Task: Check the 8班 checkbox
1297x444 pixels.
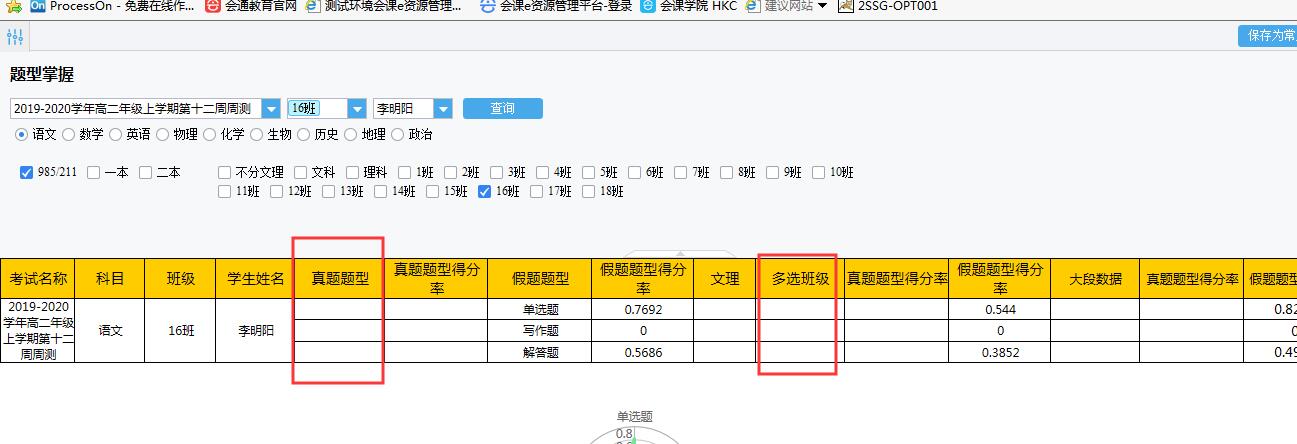Action: coord(726,172)
